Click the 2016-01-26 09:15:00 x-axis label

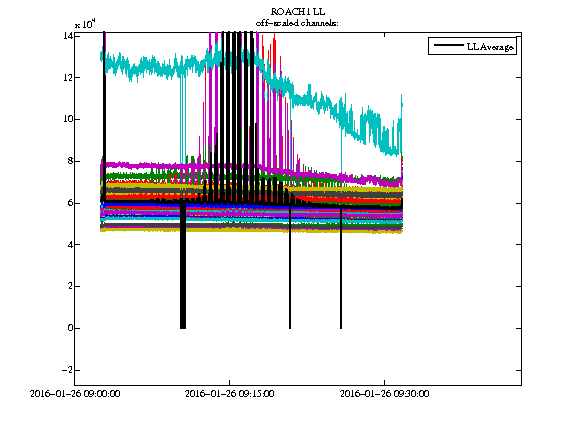click(x=229, y=394)
